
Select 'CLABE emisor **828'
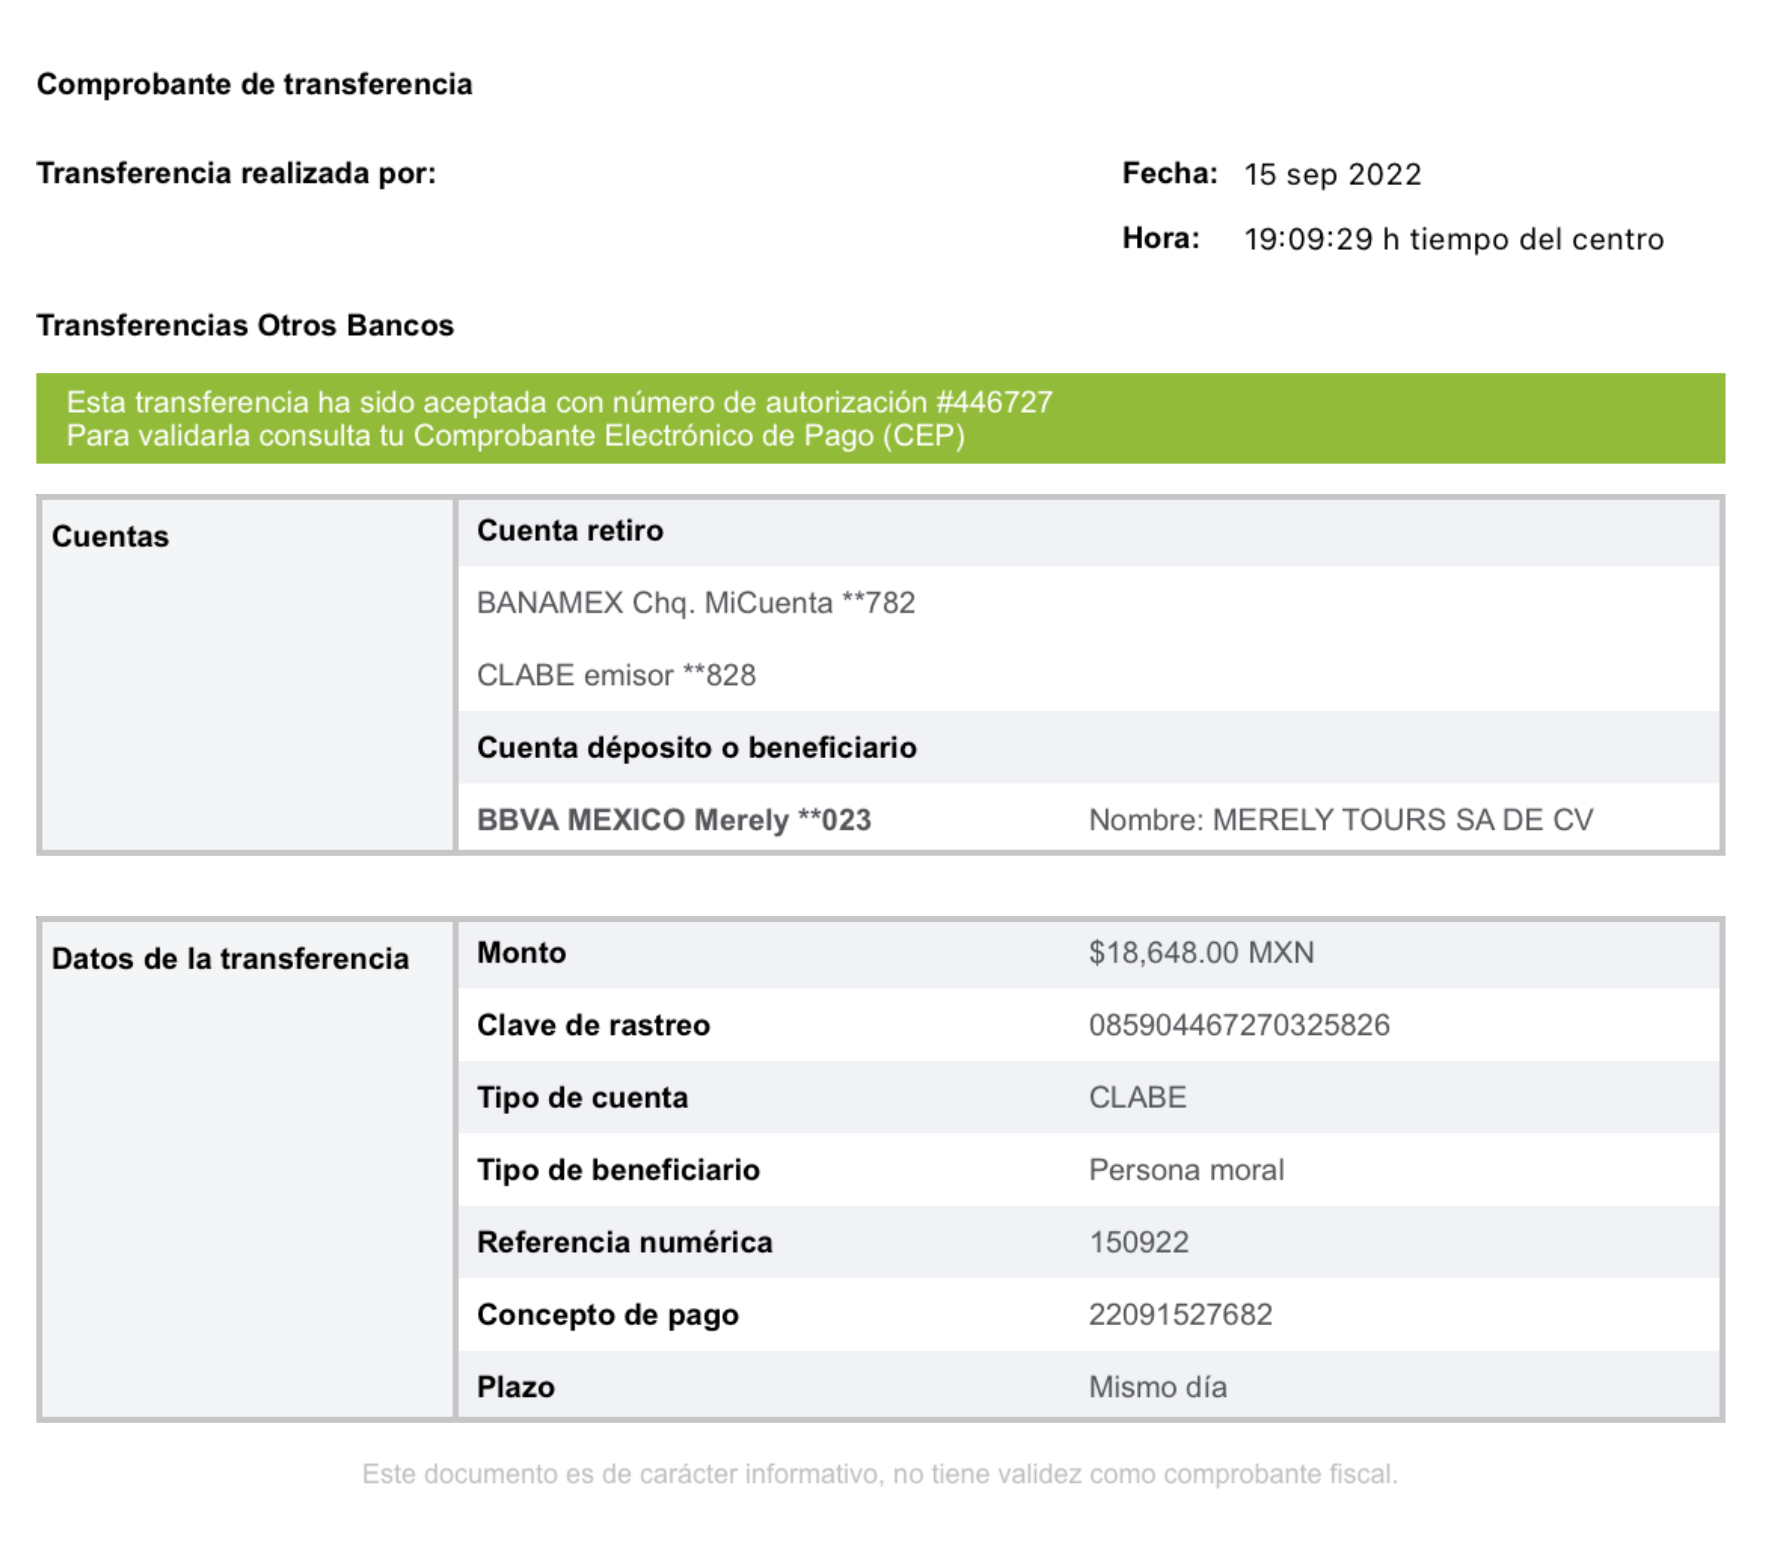point(616,675)
